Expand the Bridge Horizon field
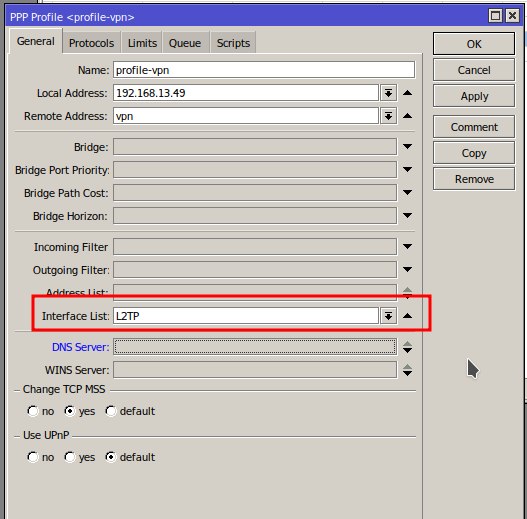The width and height of the screenshot is (527, 519). [x=407, y=215]
